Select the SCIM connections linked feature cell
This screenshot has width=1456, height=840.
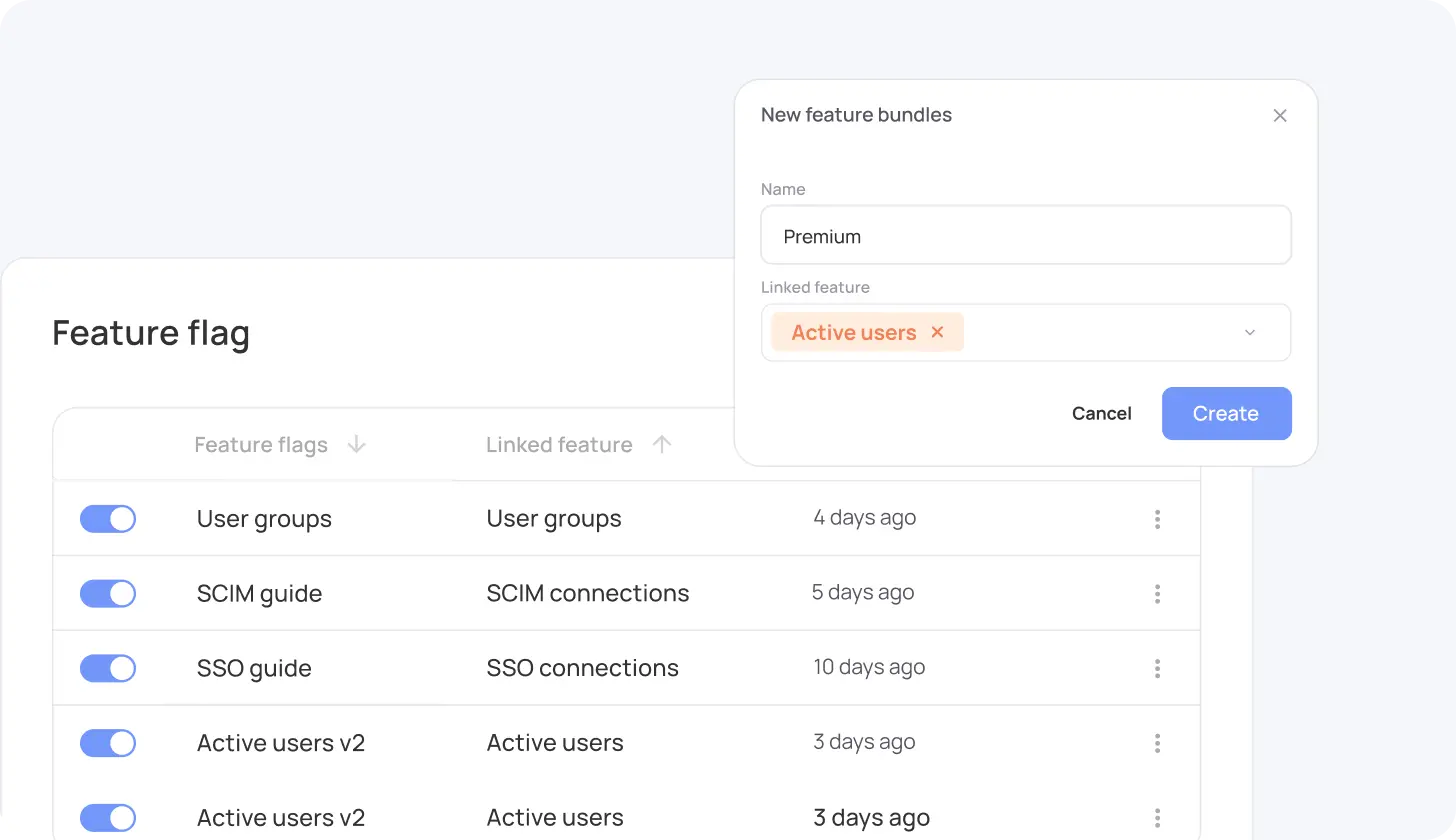click(587, 593)
